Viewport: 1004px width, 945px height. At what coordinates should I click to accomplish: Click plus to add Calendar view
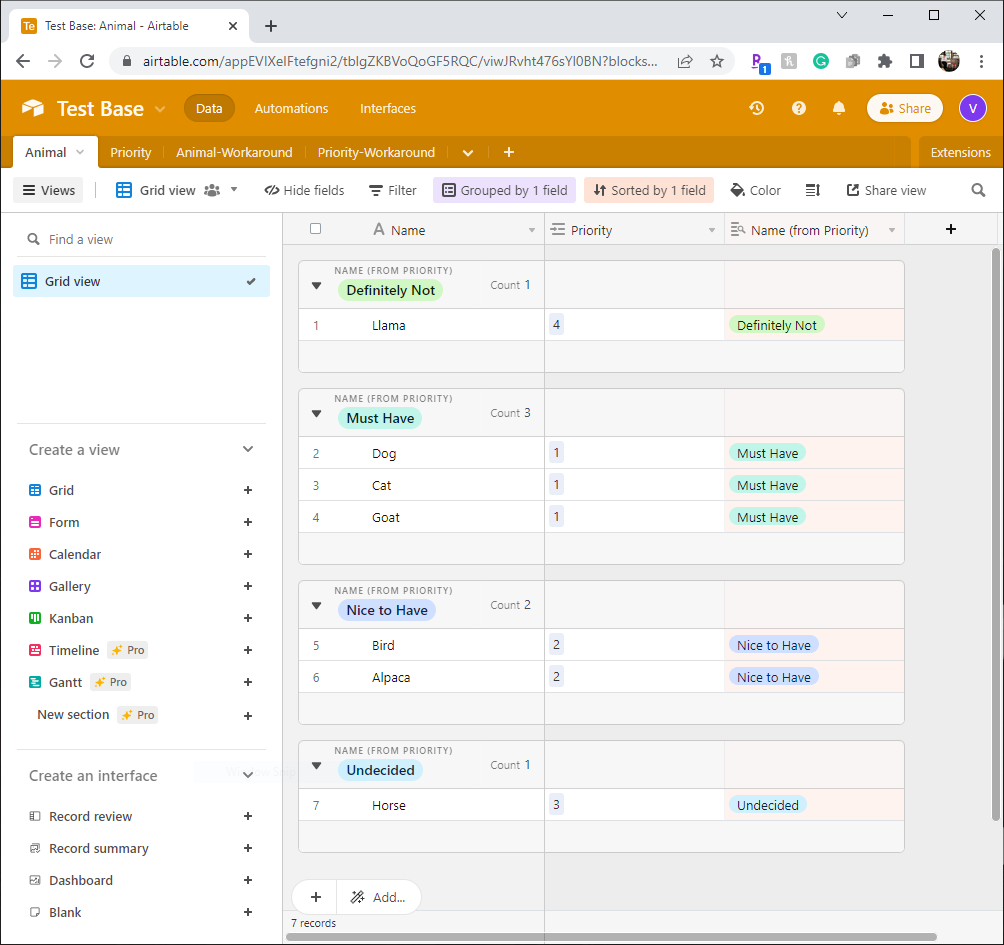248,554
